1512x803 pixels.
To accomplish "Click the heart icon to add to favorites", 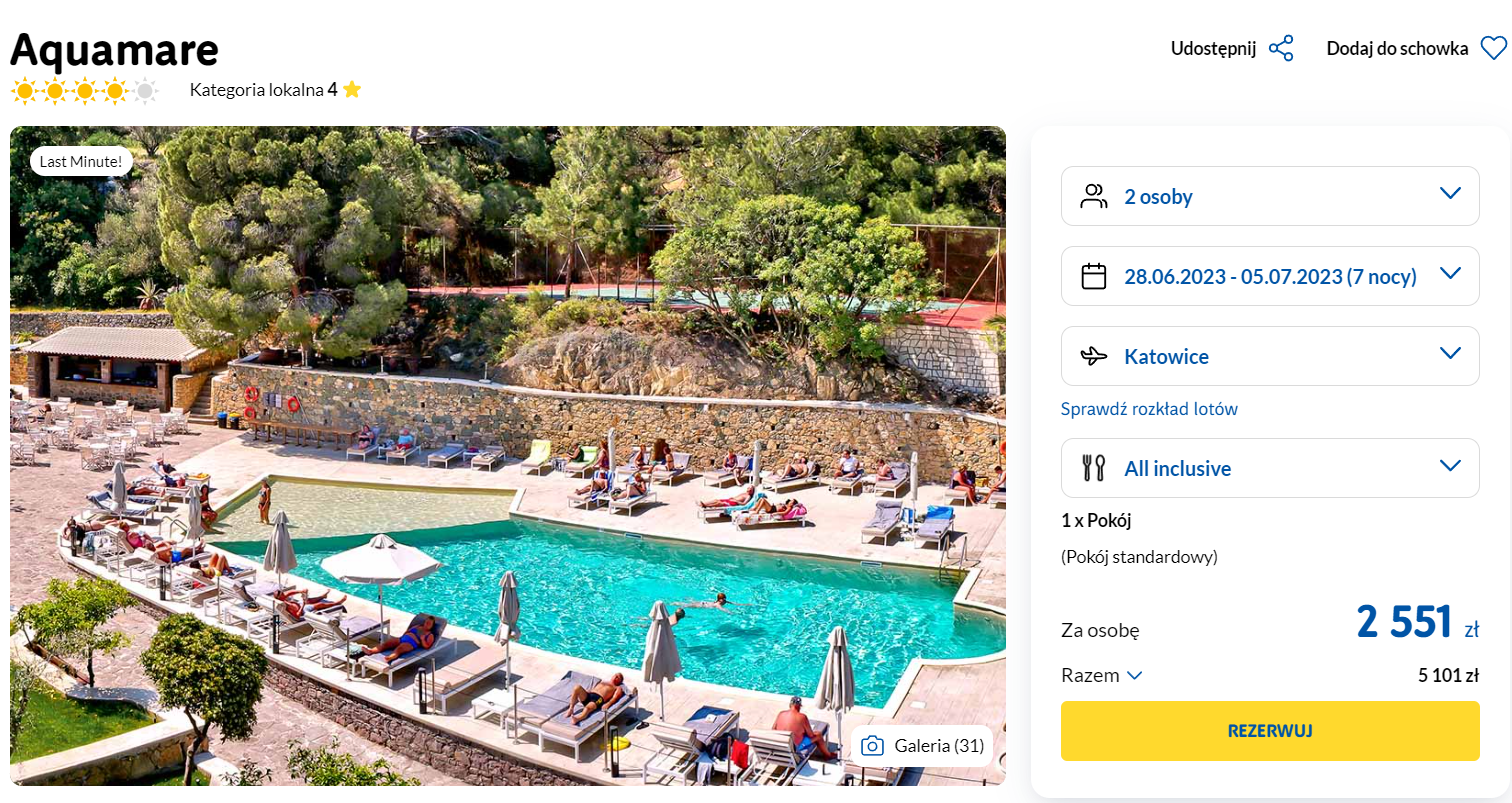I will pos(1493,49).
